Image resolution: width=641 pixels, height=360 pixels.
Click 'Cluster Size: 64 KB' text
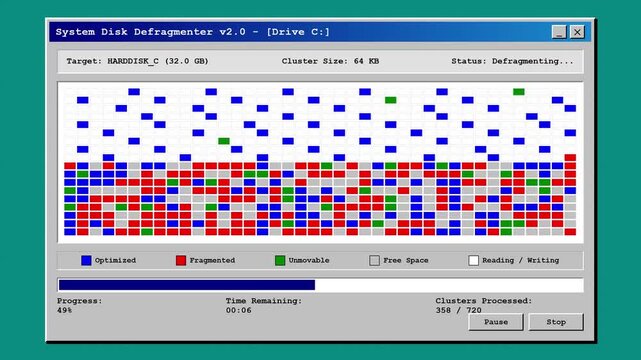330,61
